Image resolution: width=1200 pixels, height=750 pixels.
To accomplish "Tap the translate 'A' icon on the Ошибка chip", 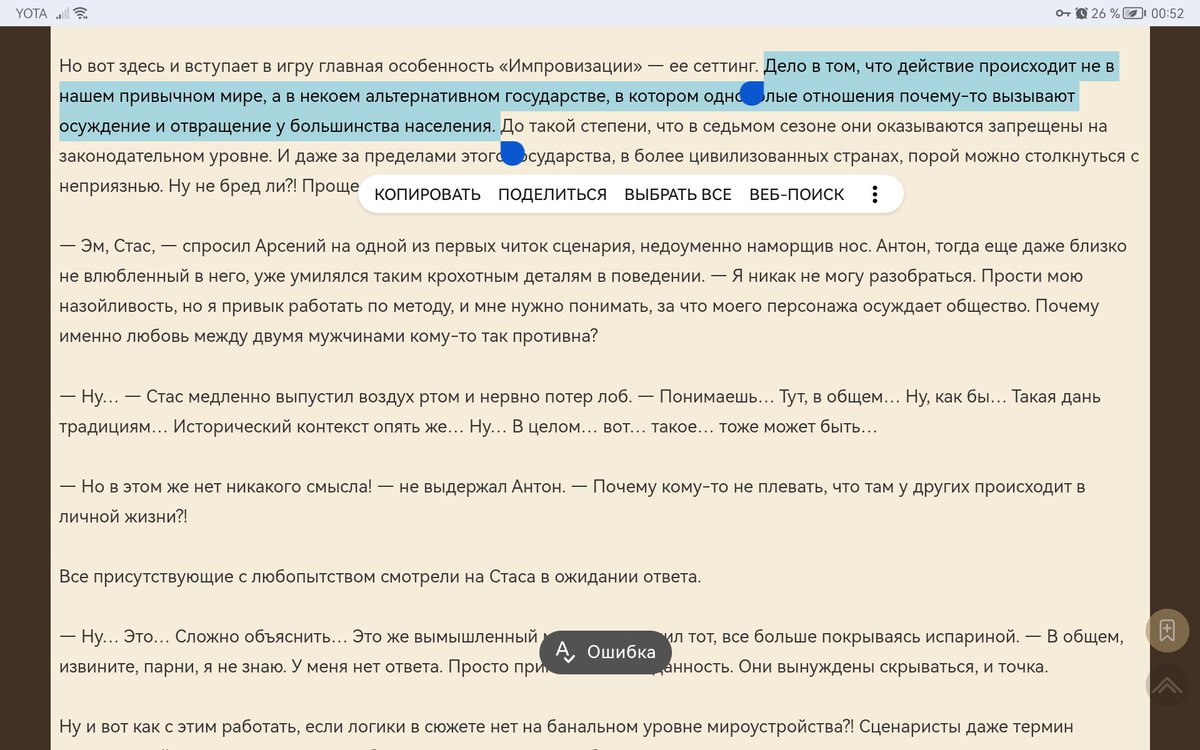I will point(564,652).
